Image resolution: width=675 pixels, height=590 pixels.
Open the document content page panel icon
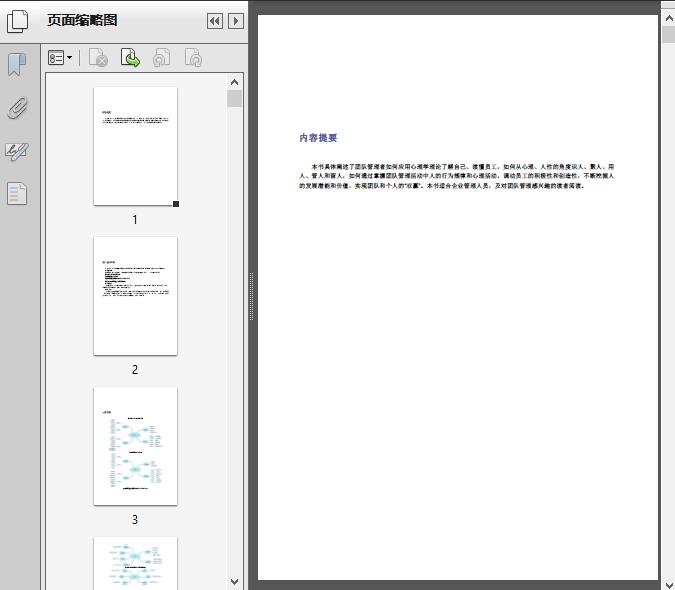point(17,194)
